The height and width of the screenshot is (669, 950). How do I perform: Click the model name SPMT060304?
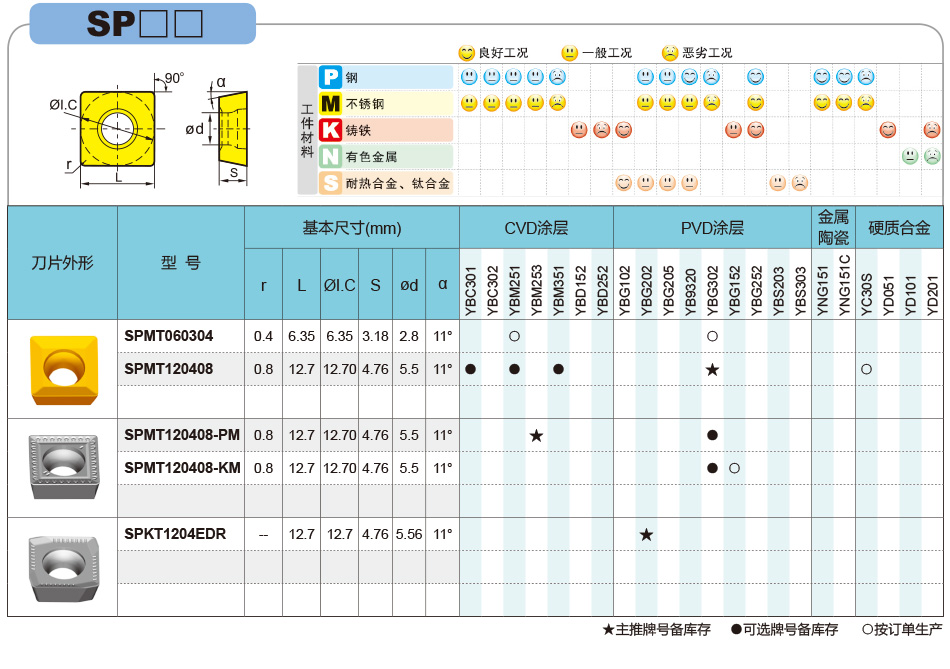pyautogui.click(x=168, y=336)
